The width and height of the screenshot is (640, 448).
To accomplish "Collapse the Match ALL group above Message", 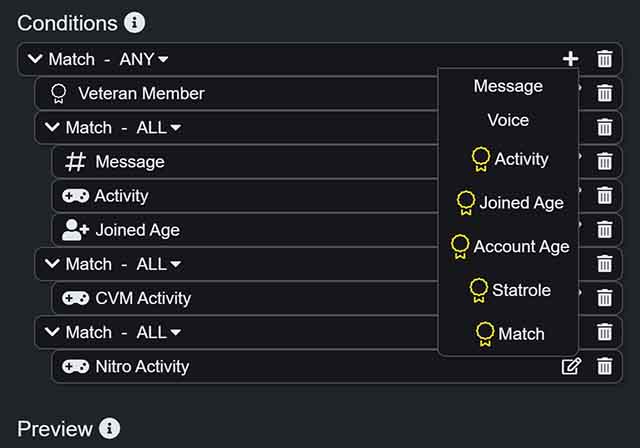I will (52, 127).
